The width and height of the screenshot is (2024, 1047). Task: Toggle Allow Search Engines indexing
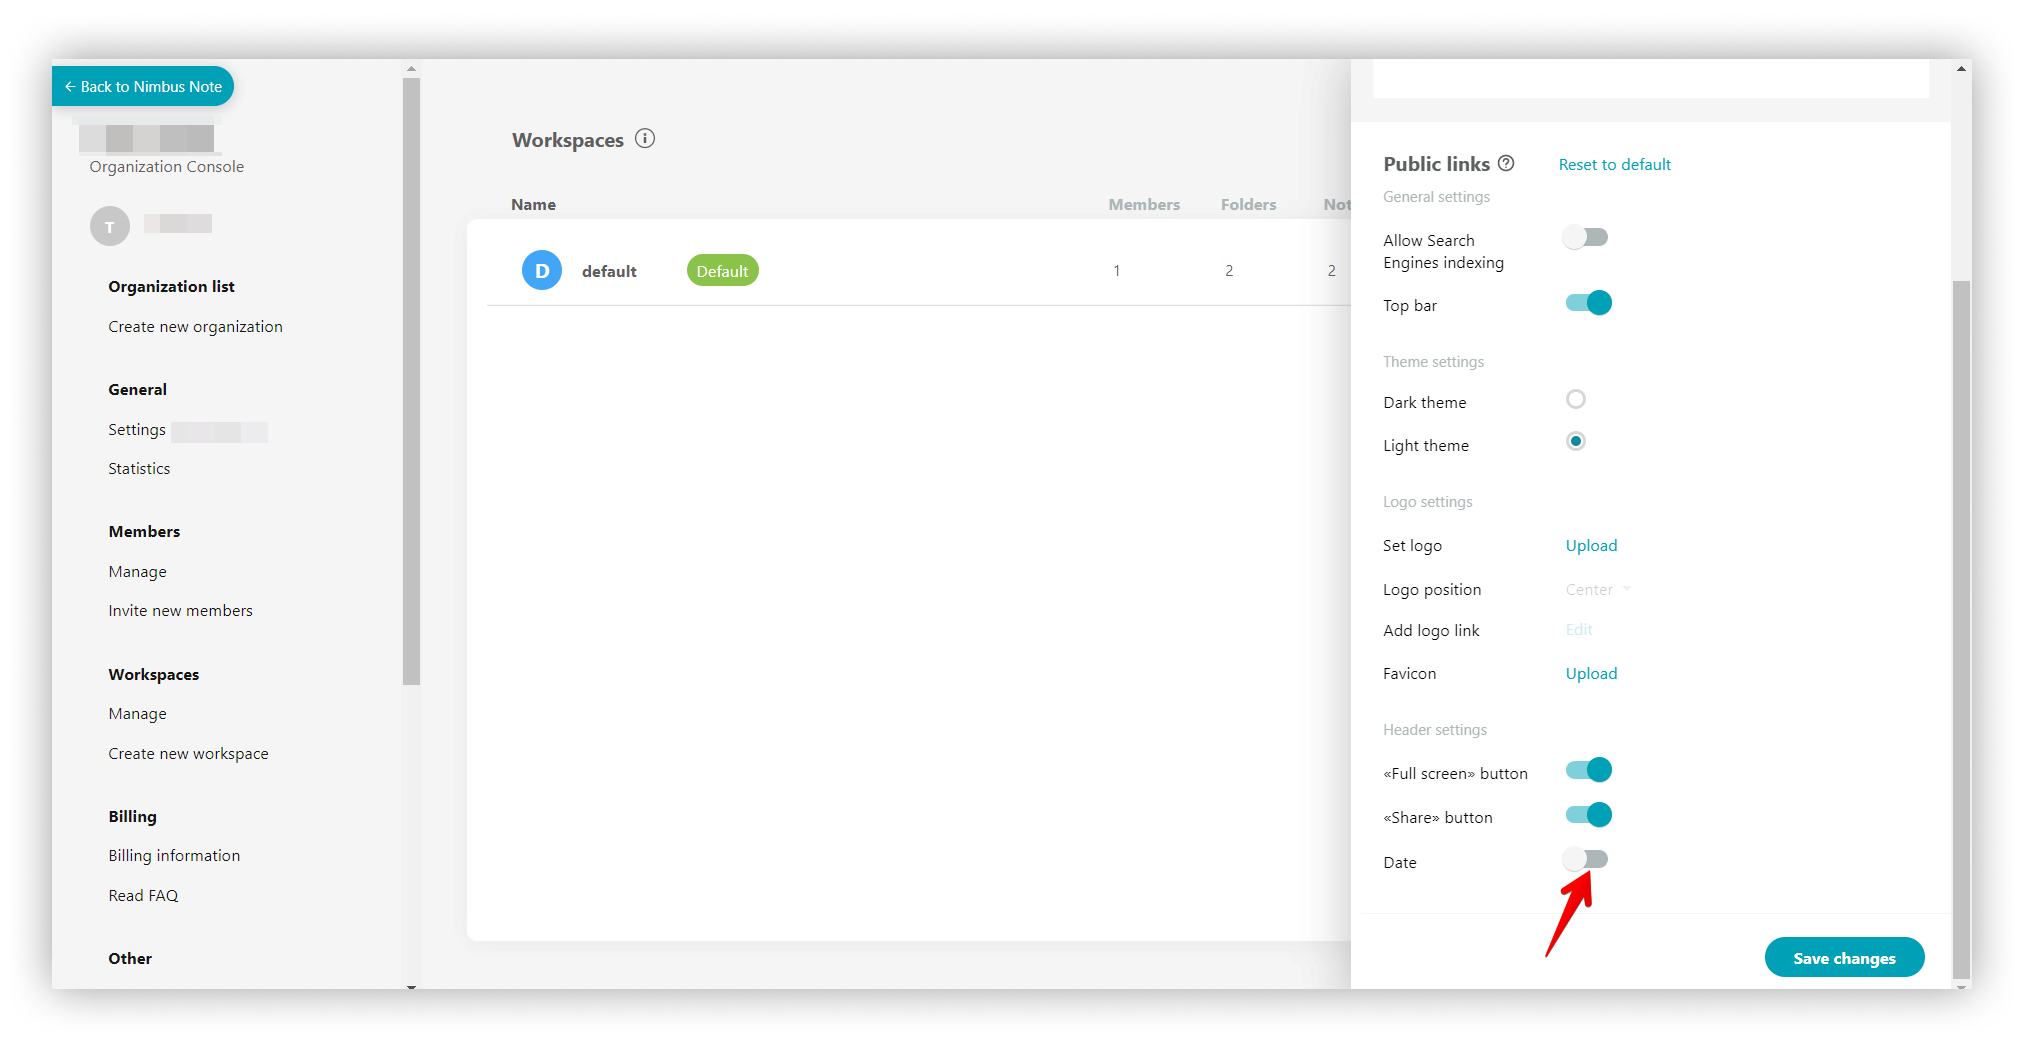click(x=1586, y=238)
